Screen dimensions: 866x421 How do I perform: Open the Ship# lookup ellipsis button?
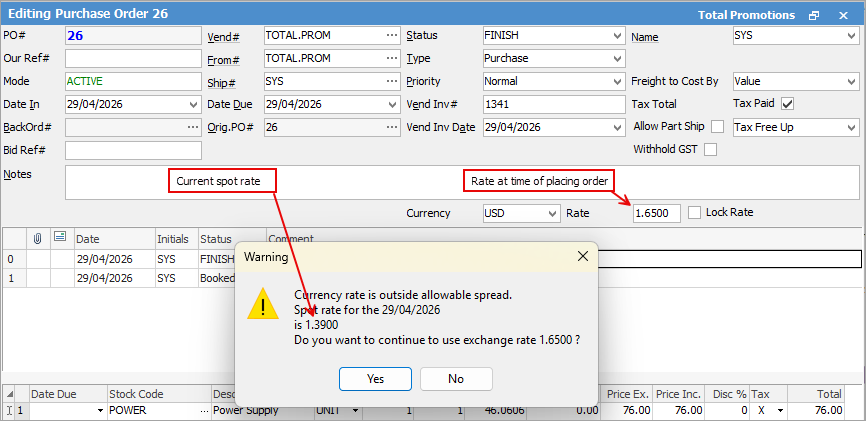[x=392, y=81]
